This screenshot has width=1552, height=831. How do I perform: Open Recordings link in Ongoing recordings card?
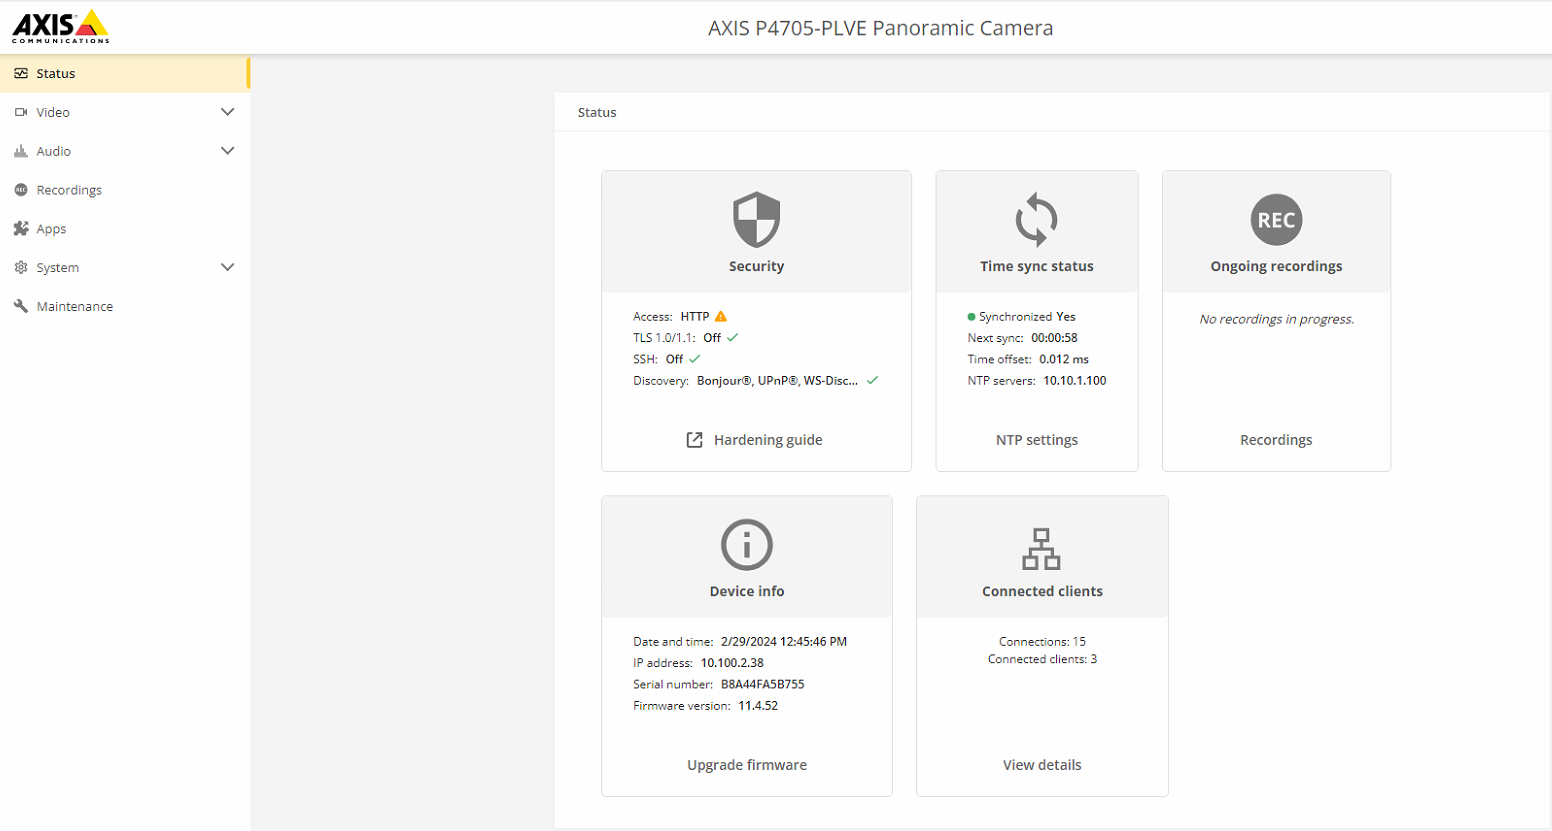[x=1276, y=440]
